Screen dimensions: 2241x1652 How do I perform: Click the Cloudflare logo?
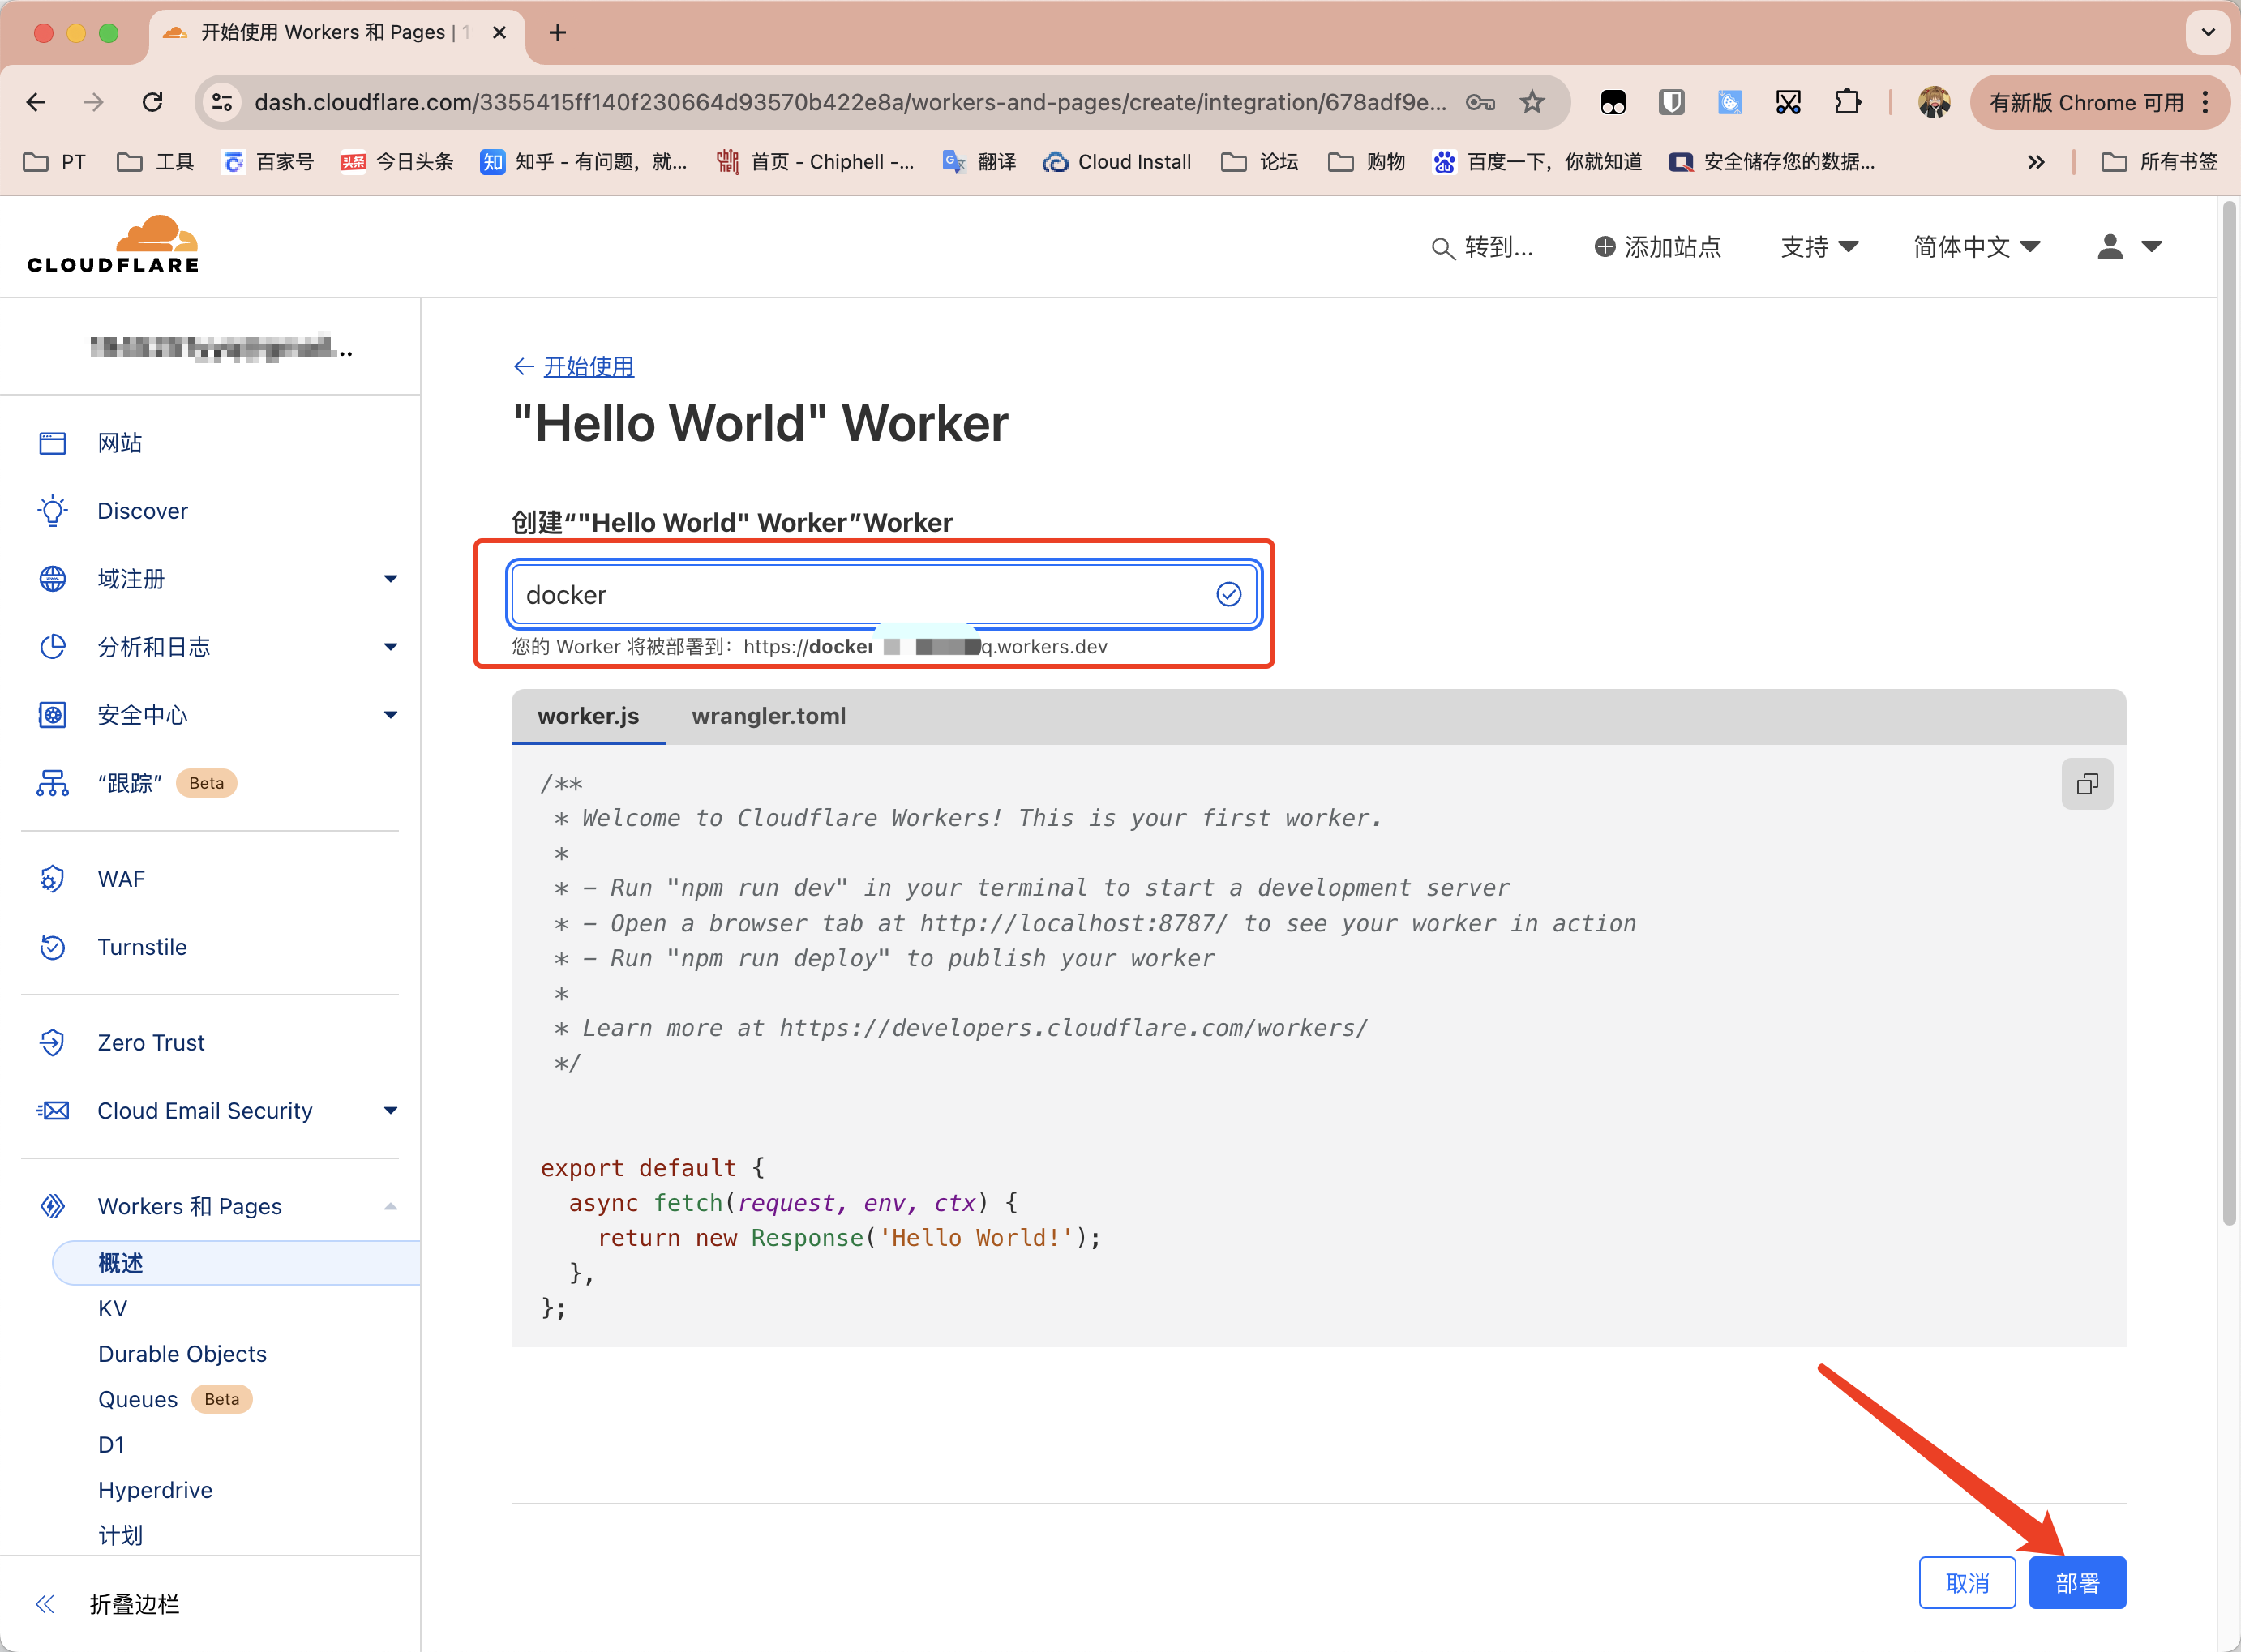point(113,245)
